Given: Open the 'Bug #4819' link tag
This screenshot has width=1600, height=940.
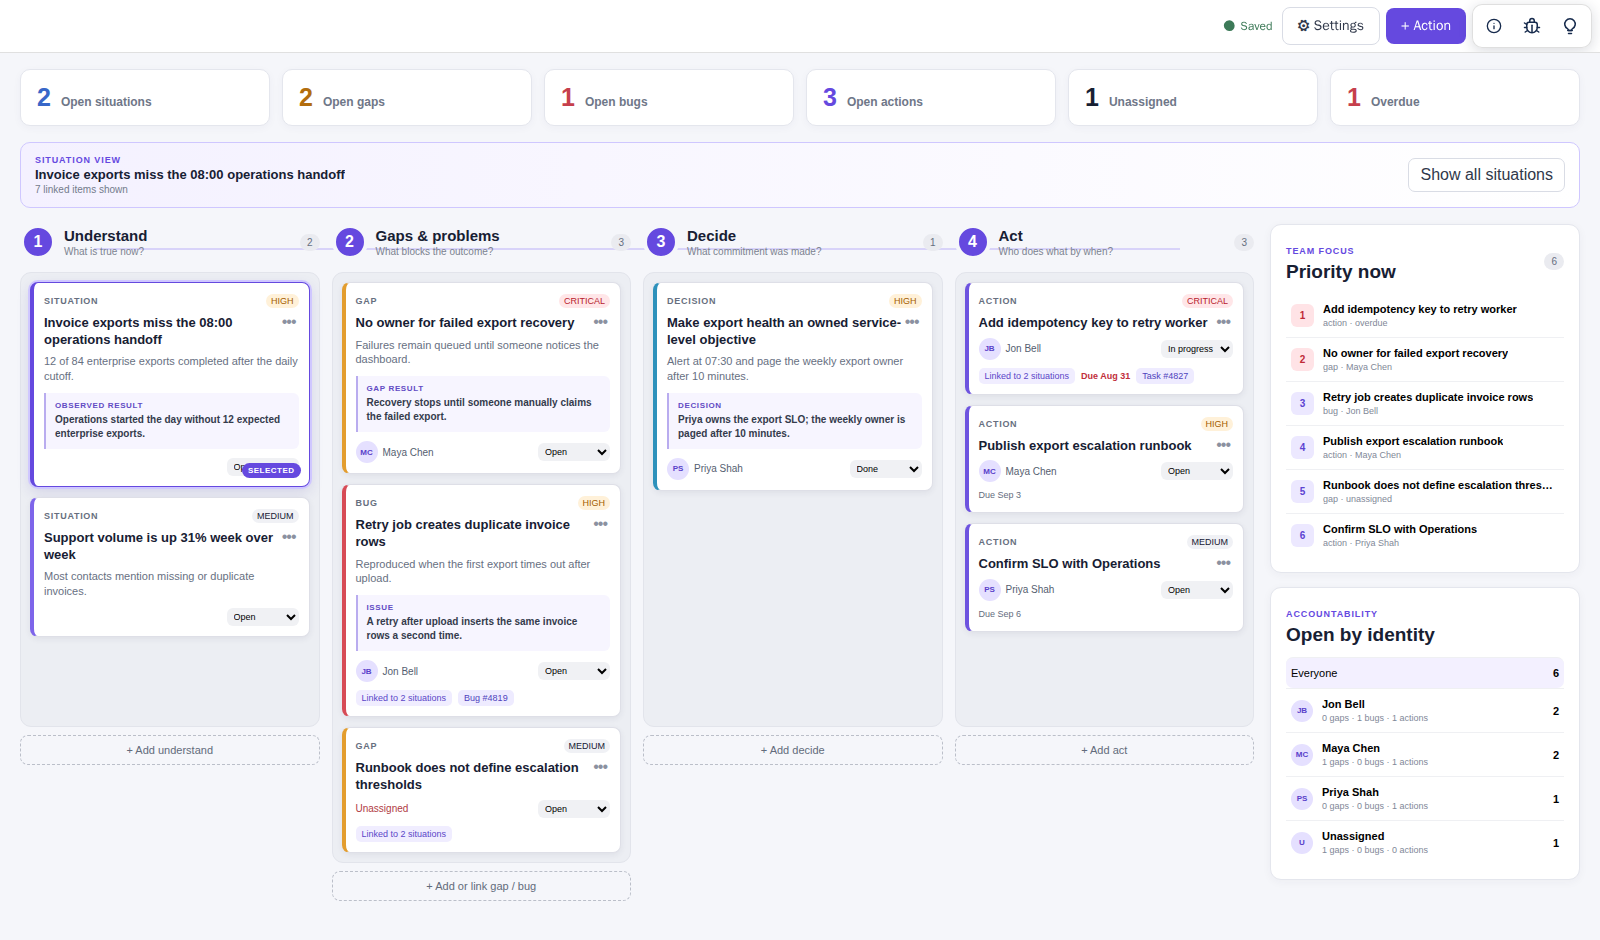Looking at the screenshot, I should 486,698.
